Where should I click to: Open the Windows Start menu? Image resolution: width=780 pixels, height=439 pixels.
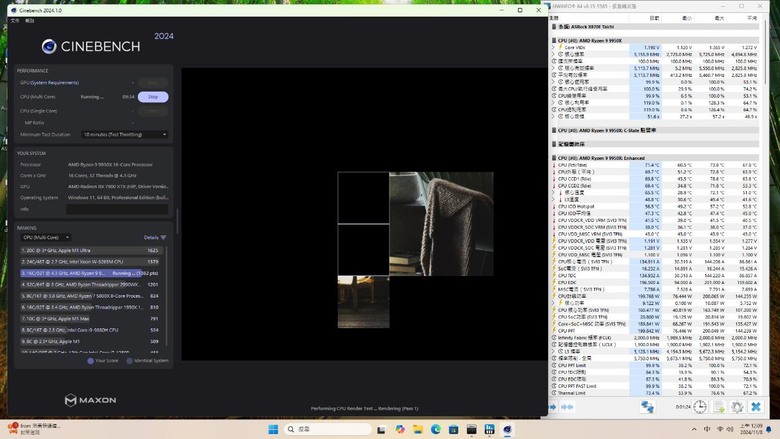(273, 430)
